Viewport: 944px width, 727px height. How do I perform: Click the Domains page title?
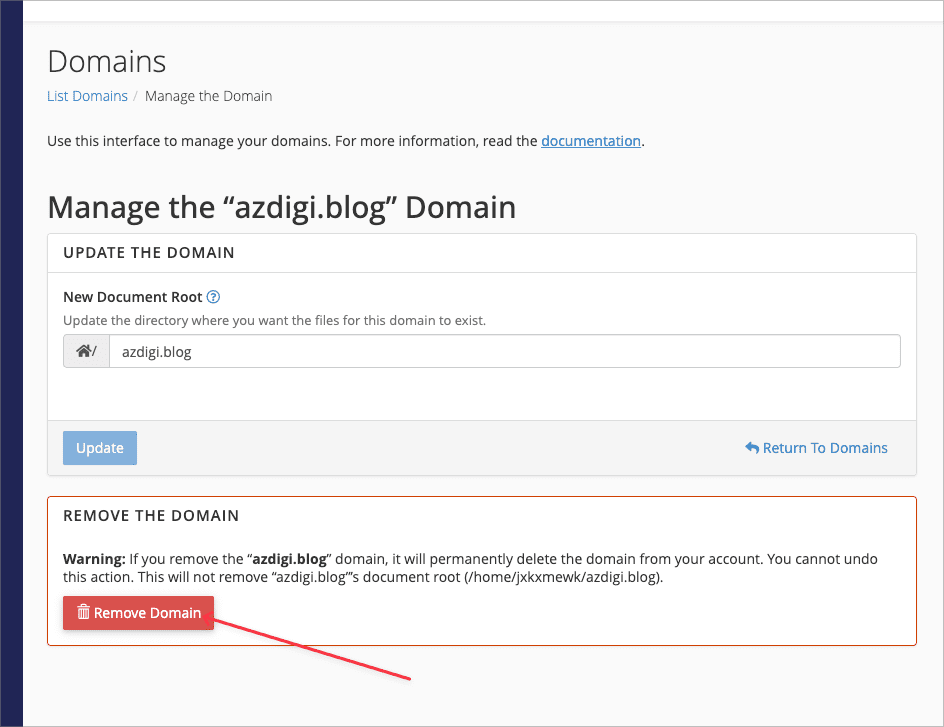point(107,61)
